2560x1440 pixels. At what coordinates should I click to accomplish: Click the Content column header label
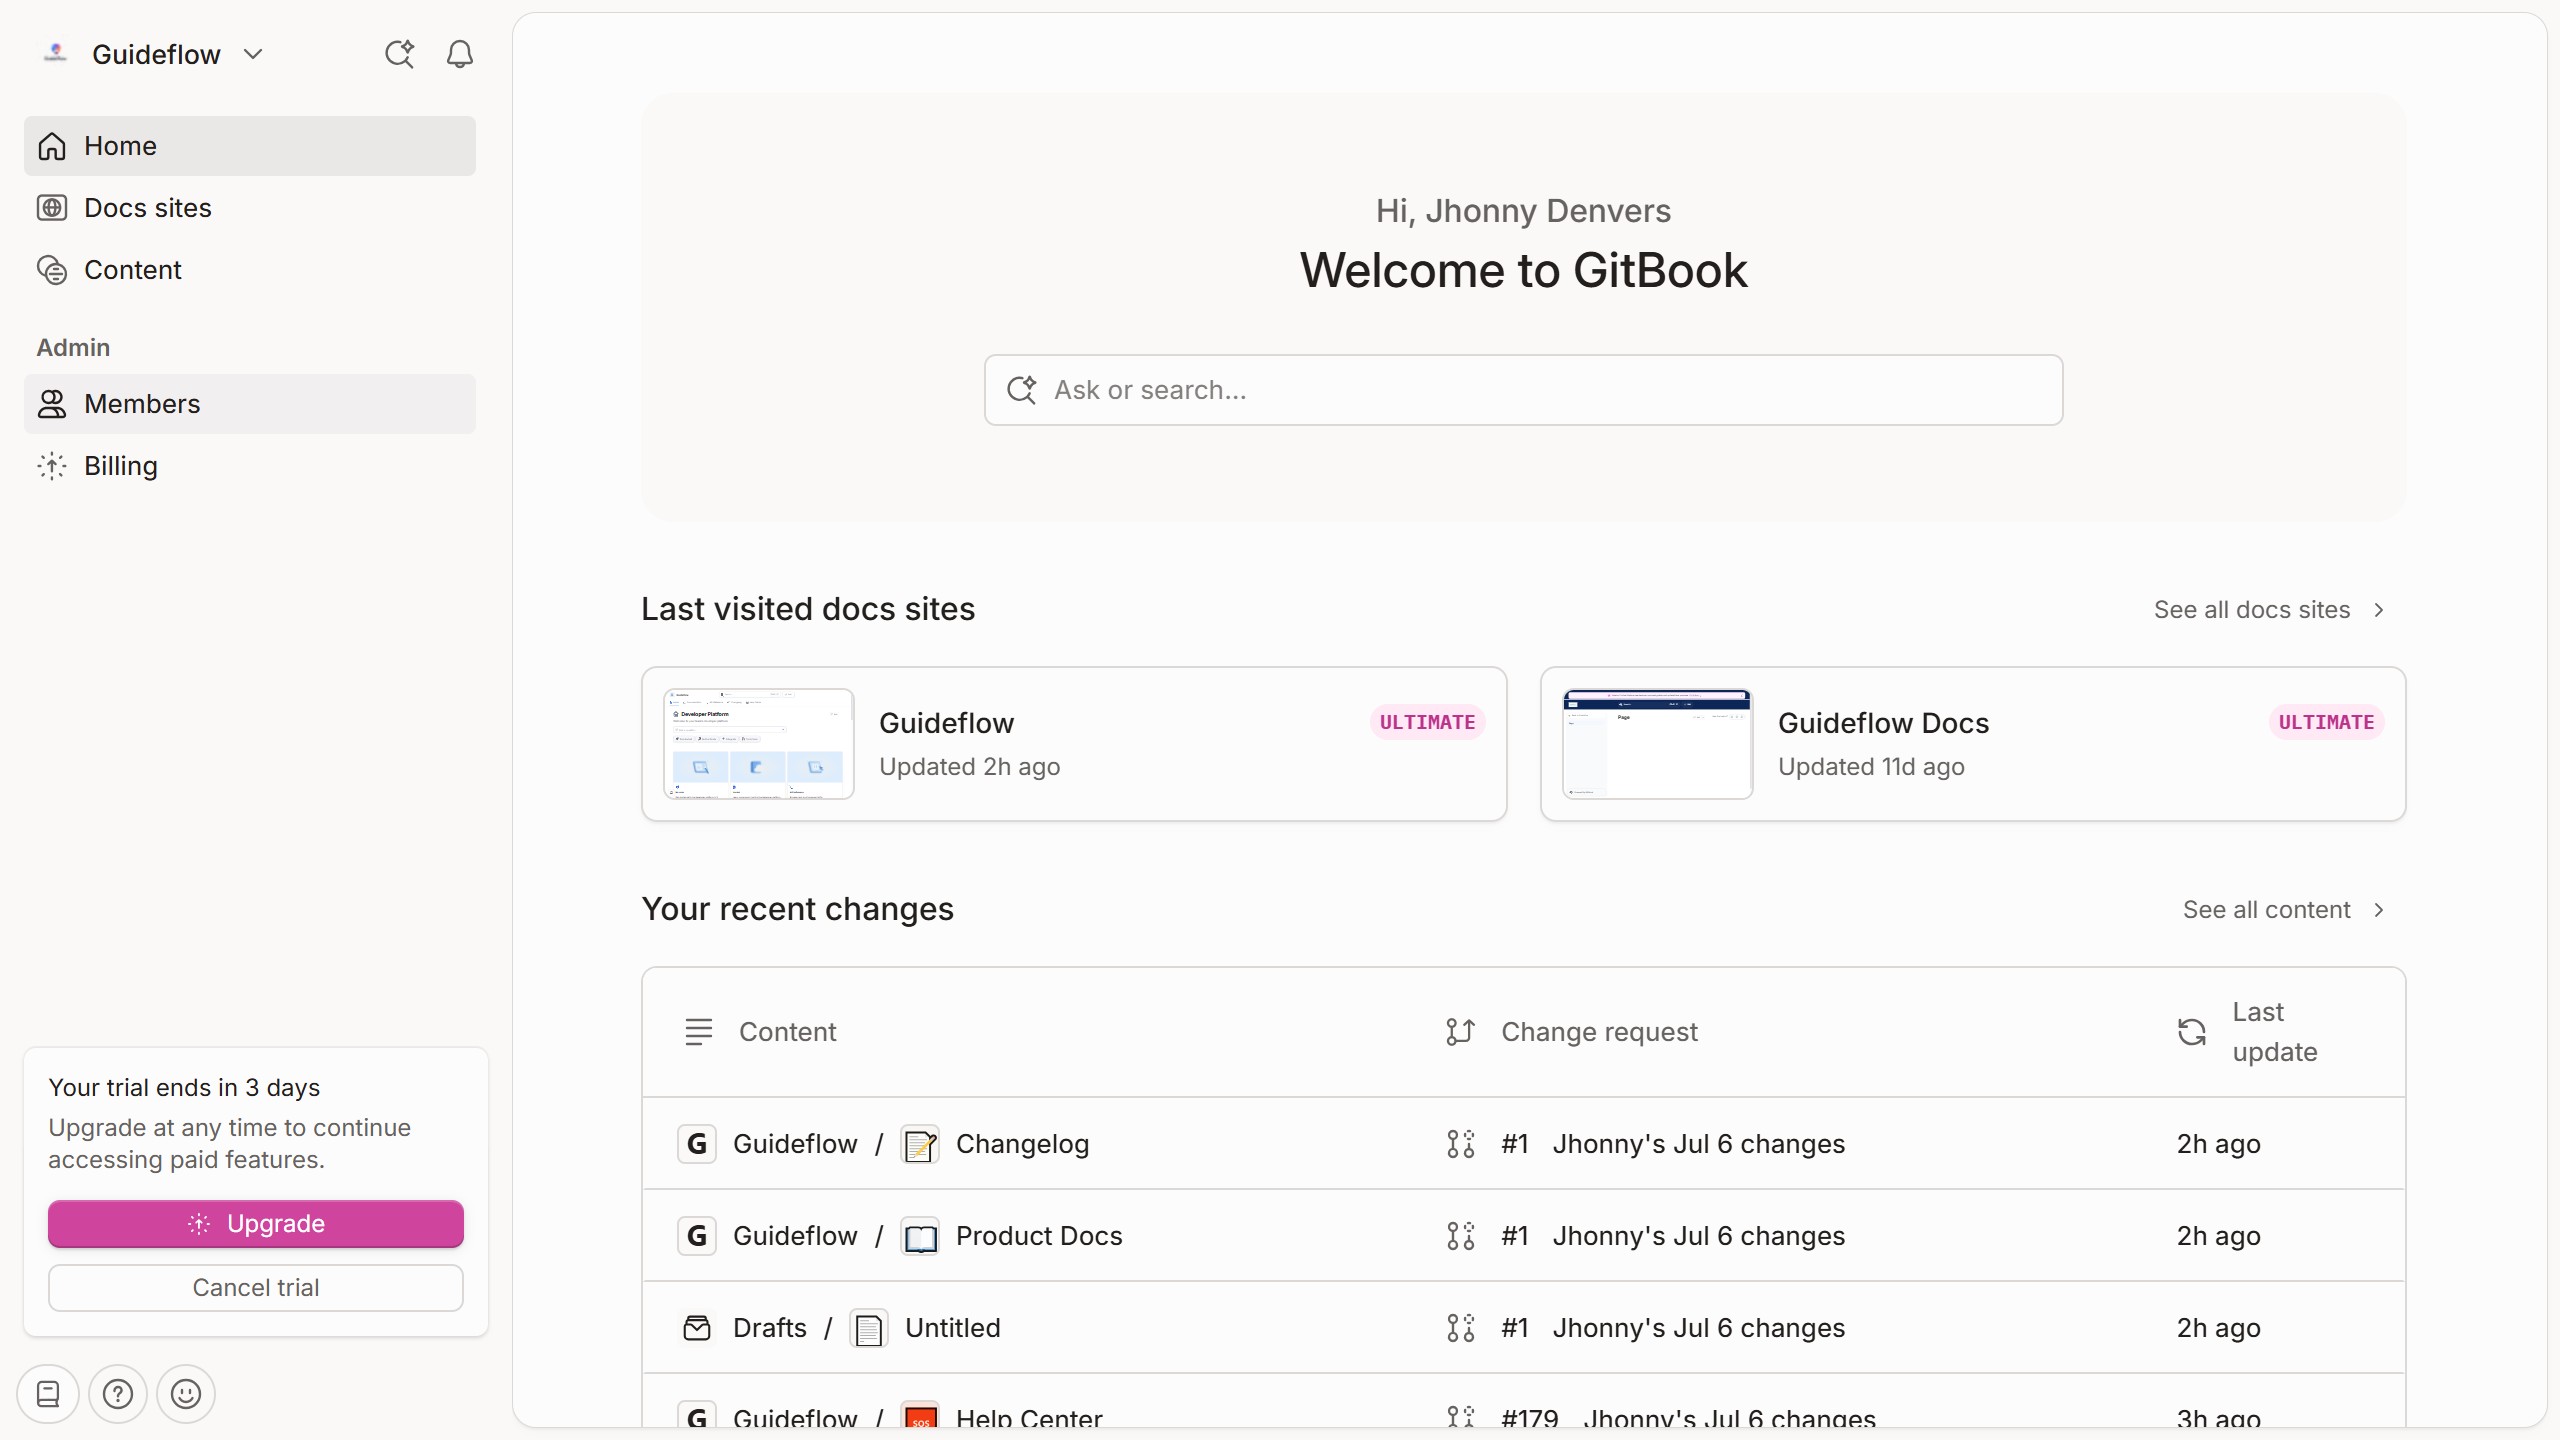pos(787,1032)
